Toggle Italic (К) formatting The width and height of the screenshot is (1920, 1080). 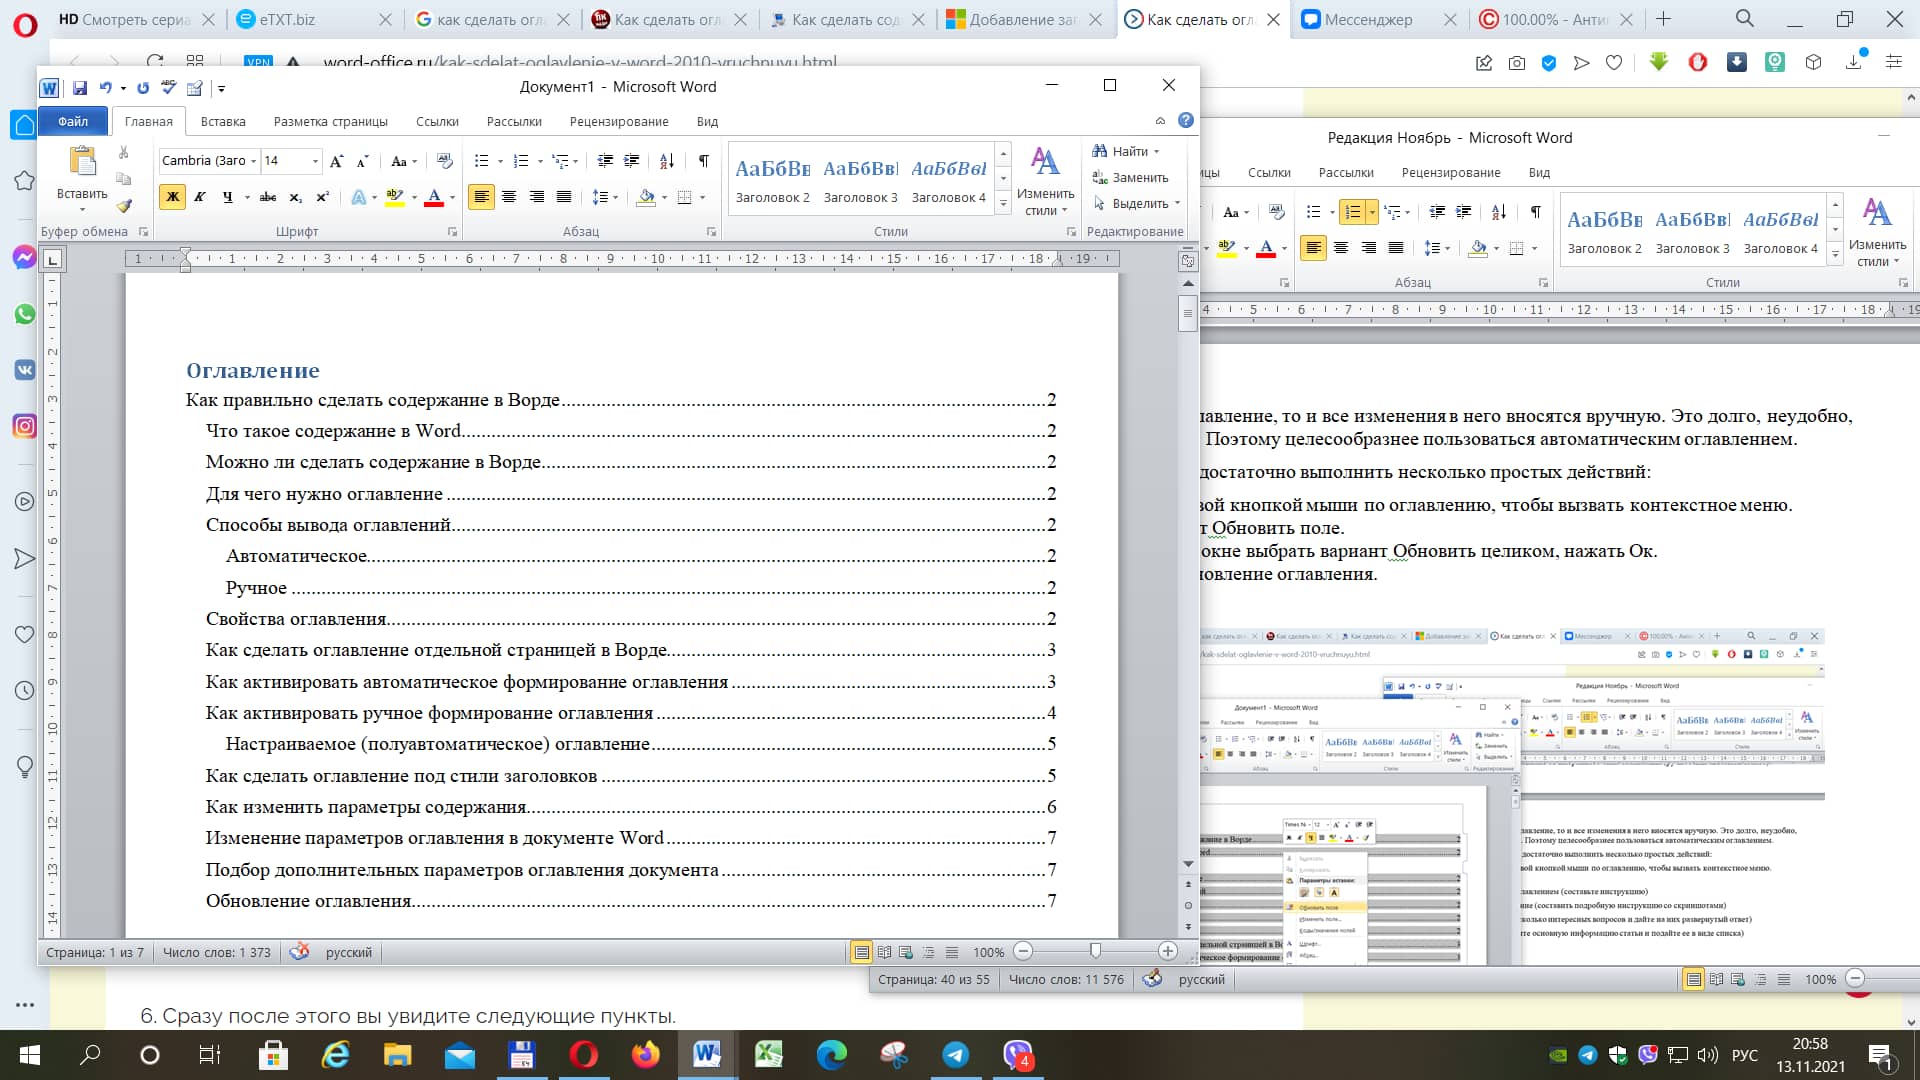pyautogui.click(x=200, y=197)
